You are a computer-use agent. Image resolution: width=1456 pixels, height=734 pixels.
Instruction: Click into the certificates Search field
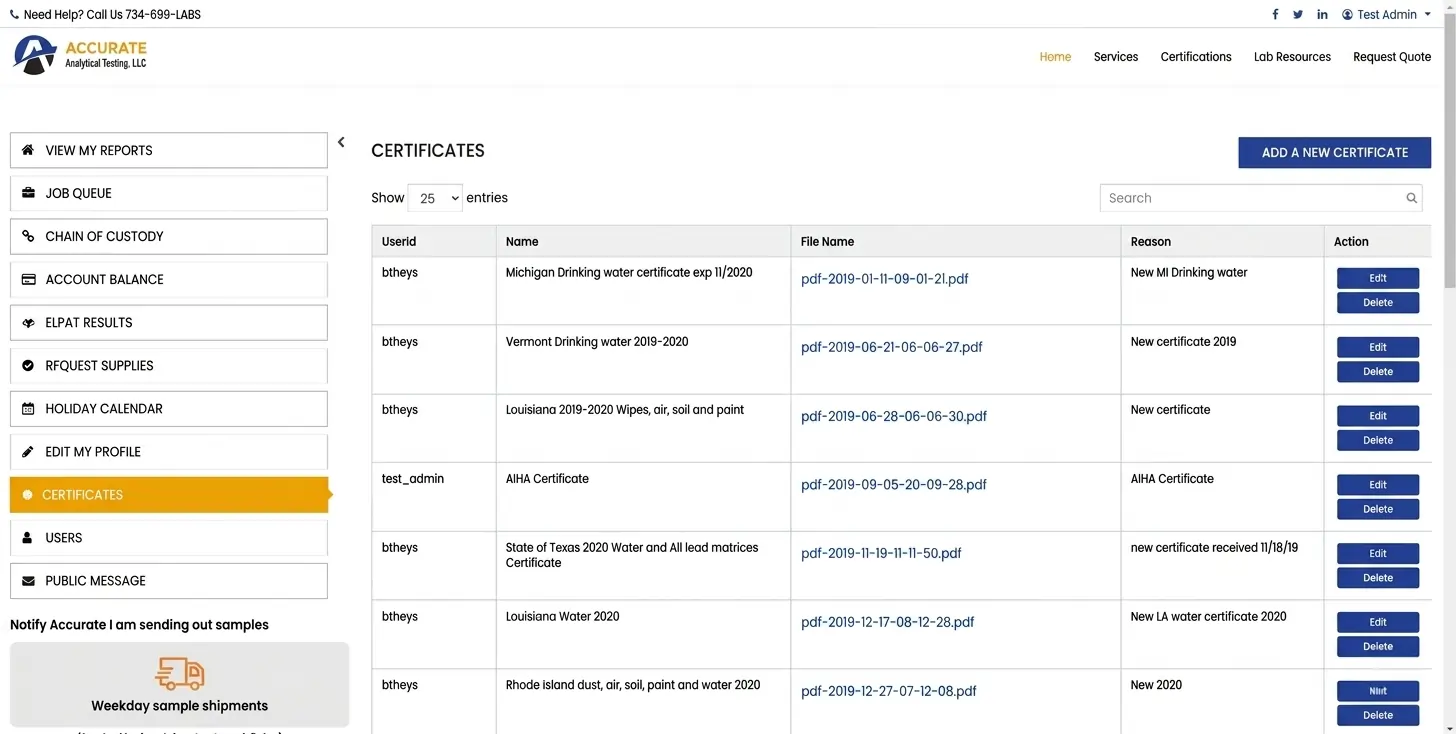tap(1260, 198)
